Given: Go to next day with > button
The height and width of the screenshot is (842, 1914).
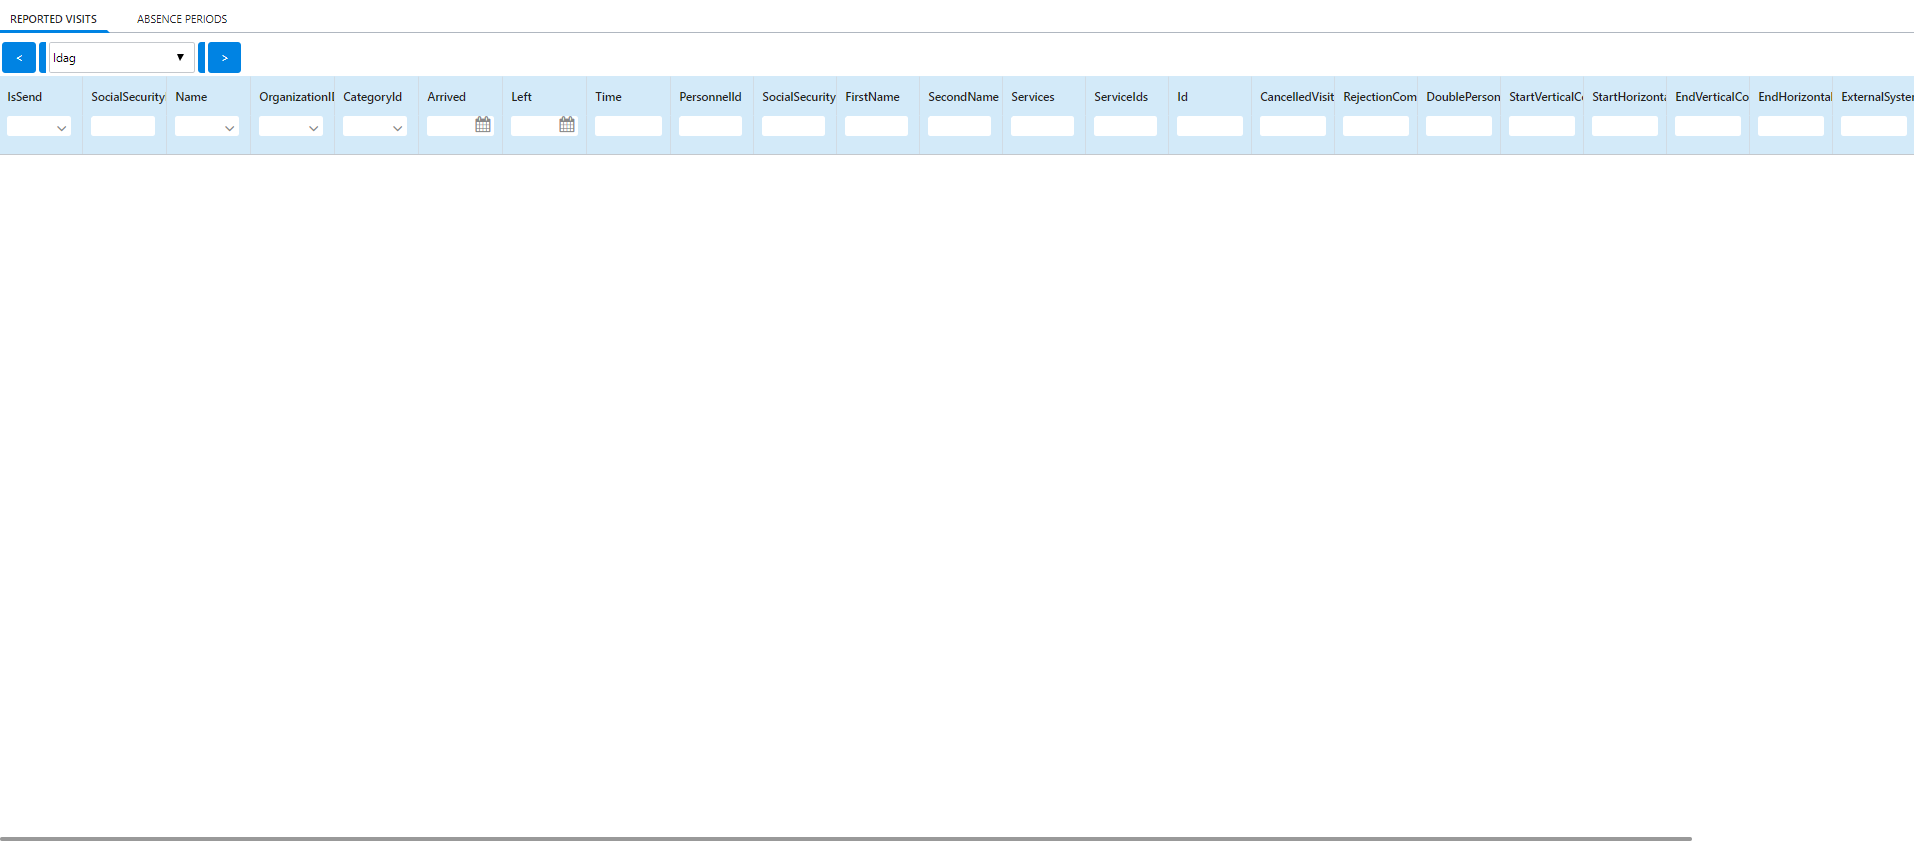Looking at the screenshot, I should [225, 58].
